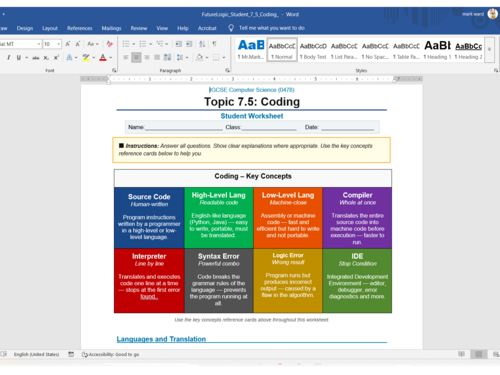Switch to Read Mode view icon

click(x=461, y=354)
